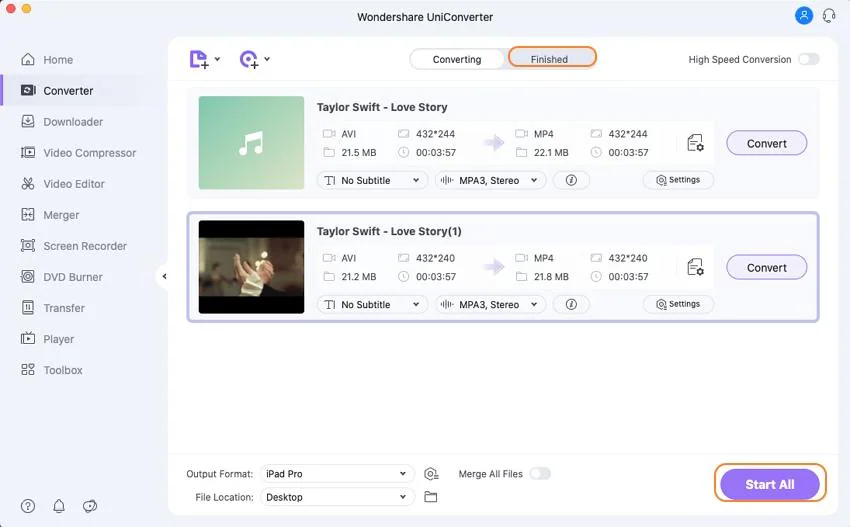Viewport: 850px width, 527px height.
Task: Click the Home house icon
Action: 28,59
